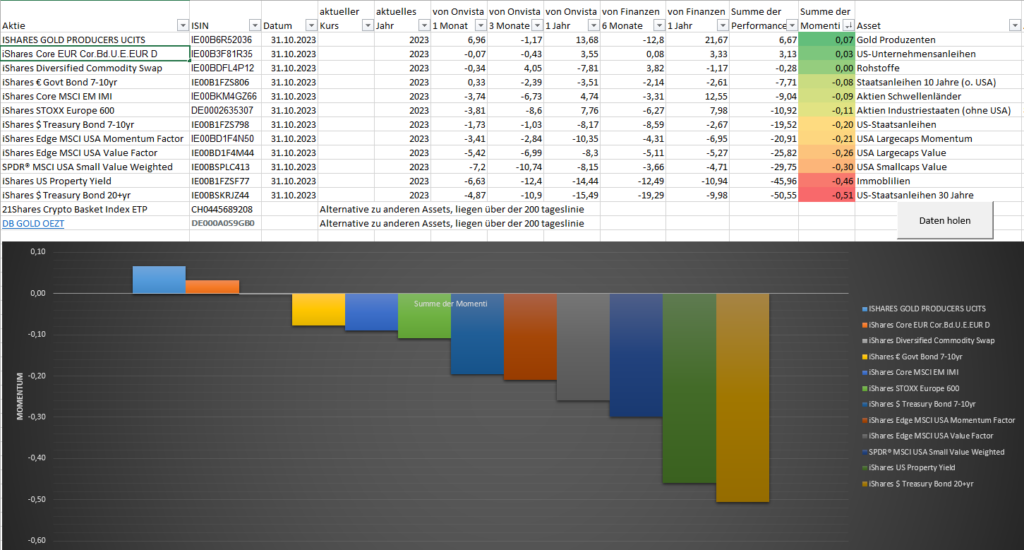The image size is (1024, 550).
Task: Select legend entry ISHARES GOLD PRODUCERS UCITS
Action: coord(923,309)
